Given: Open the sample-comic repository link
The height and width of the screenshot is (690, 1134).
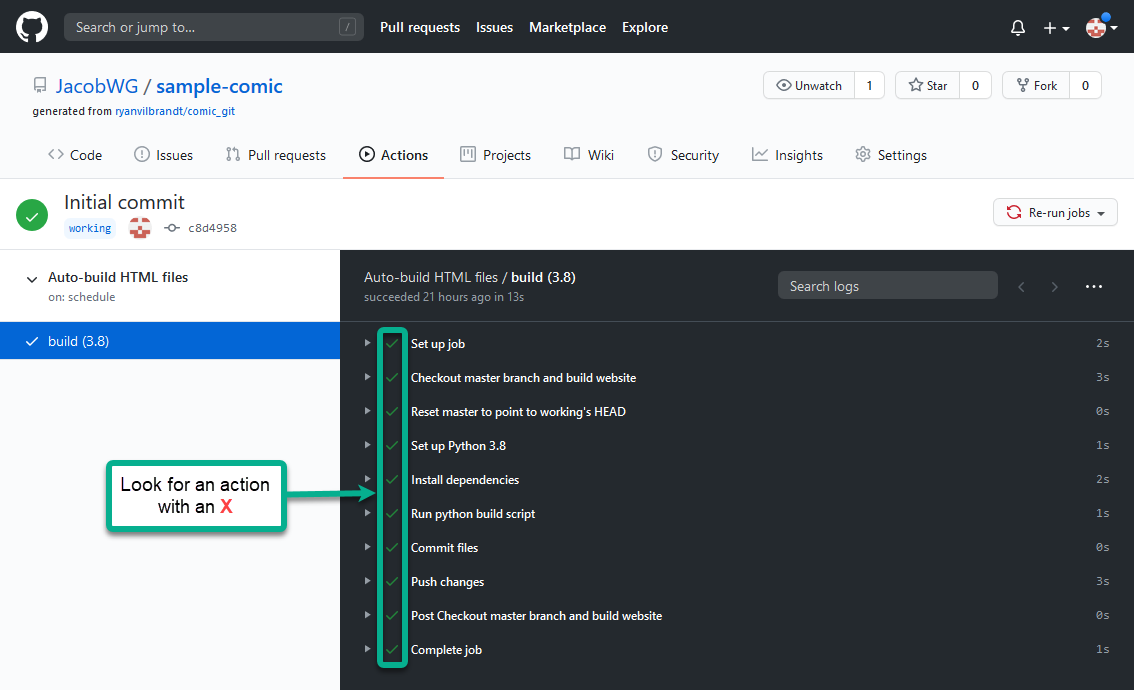Looking at the screenshot, I should click(219, 86).
